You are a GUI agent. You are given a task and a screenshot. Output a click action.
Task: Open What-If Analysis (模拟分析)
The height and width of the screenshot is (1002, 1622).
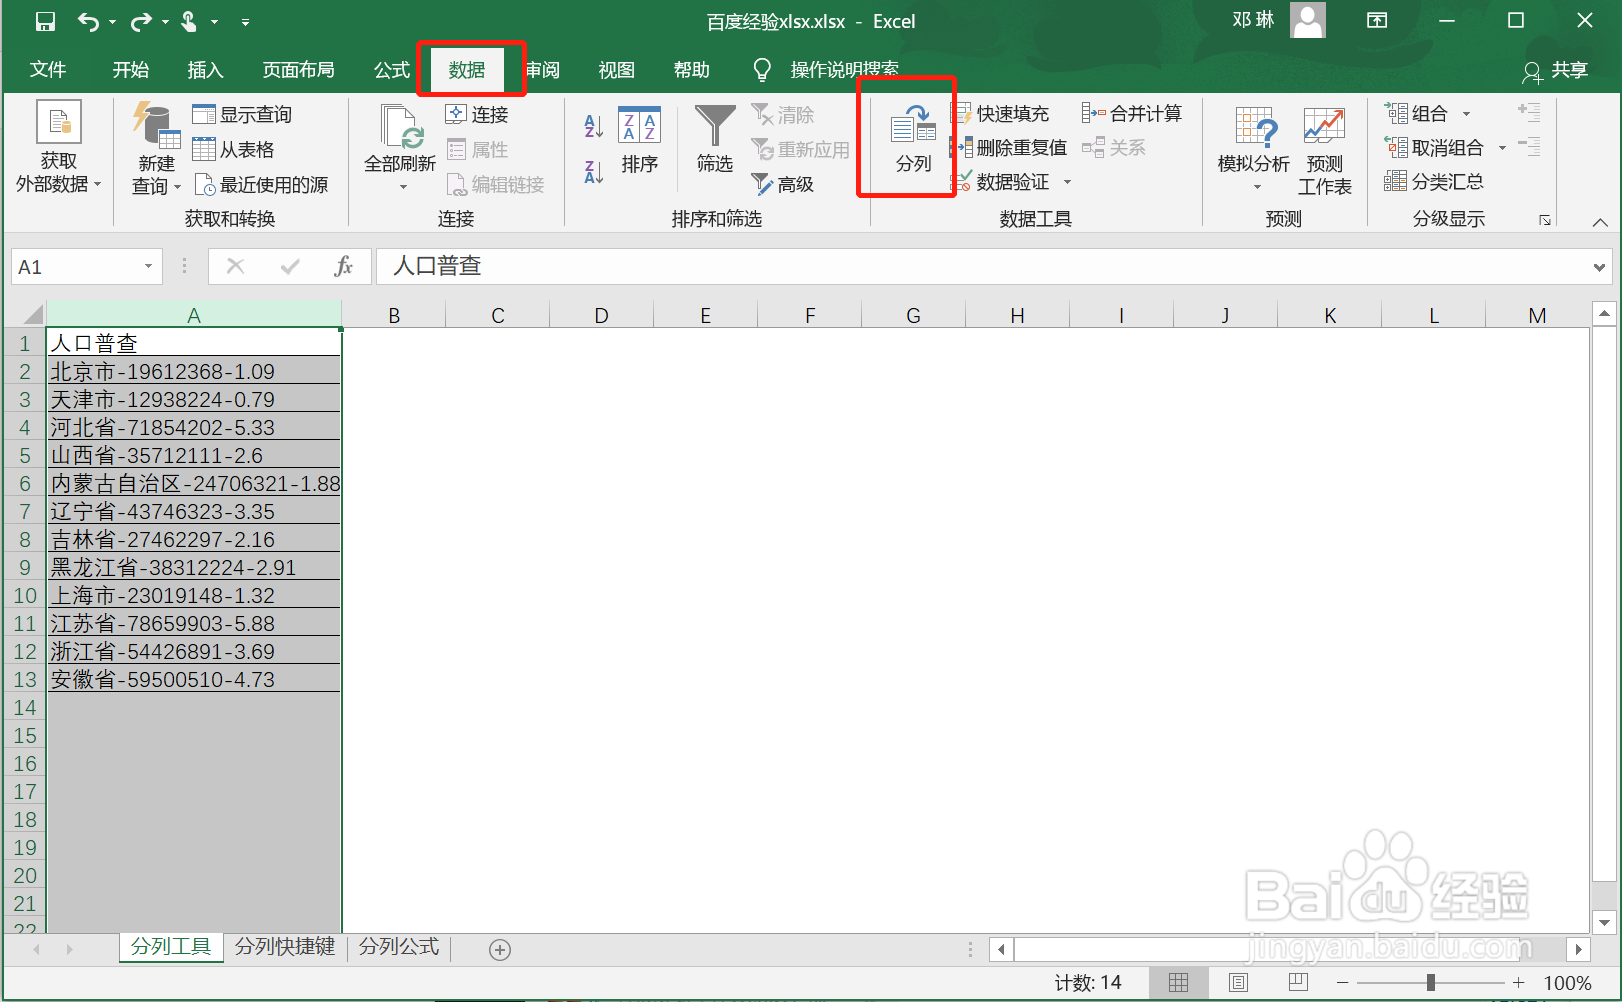pos(1254,149)
